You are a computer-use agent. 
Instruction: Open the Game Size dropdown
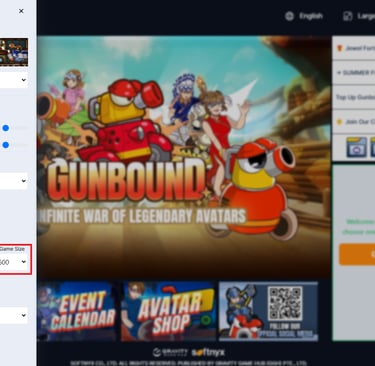(14, 262)
